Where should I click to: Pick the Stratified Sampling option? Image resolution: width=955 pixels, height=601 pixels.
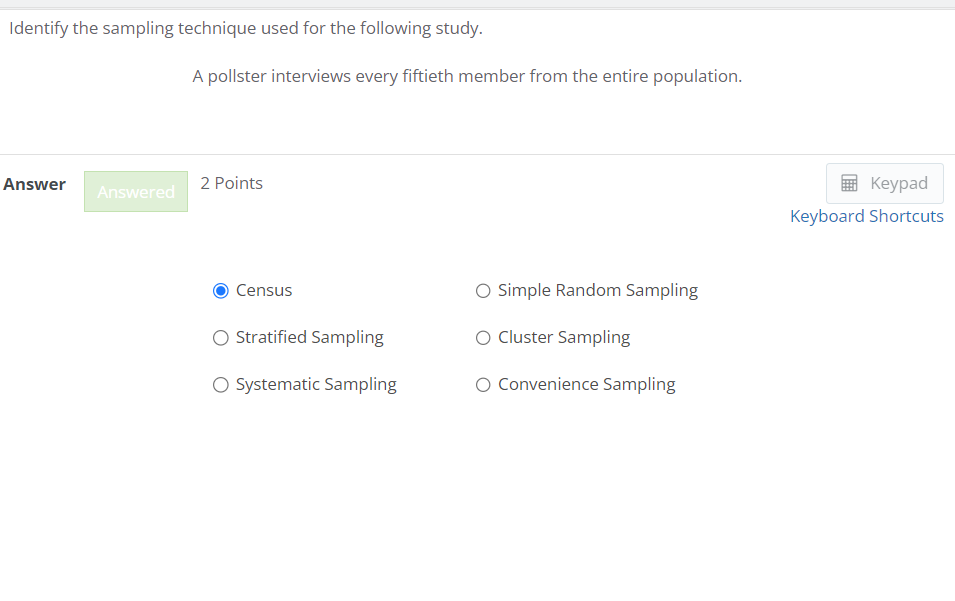(221, 337)
